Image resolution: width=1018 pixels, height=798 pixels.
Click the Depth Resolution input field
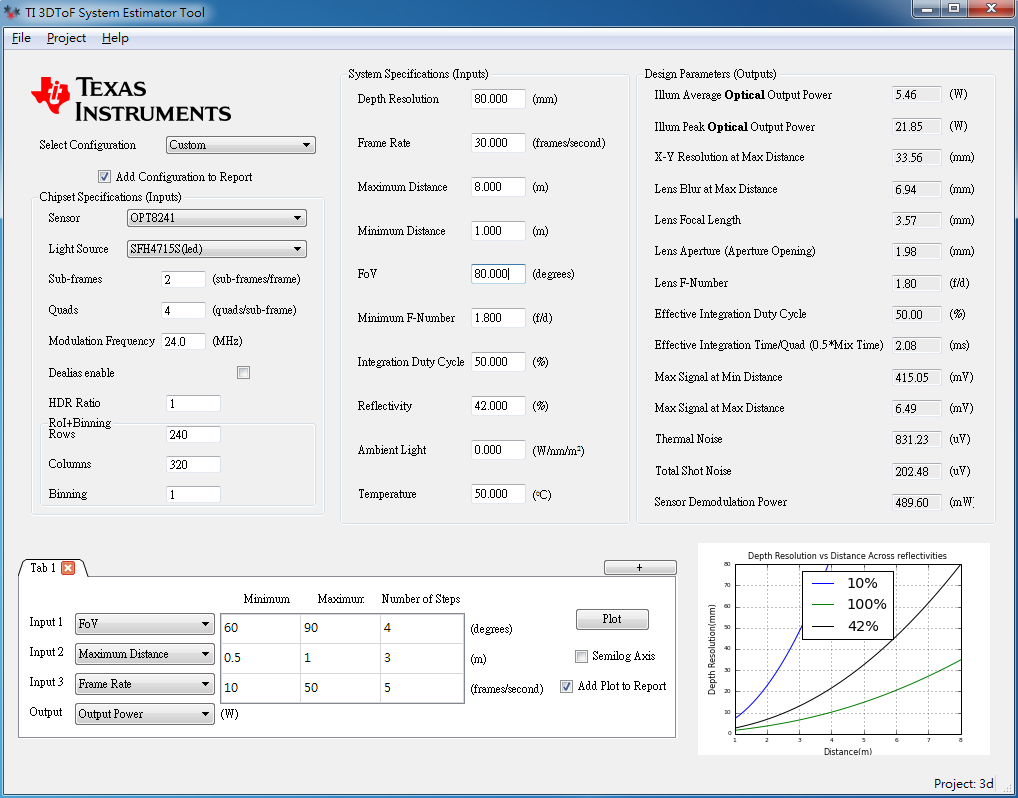tap(498, 99)
